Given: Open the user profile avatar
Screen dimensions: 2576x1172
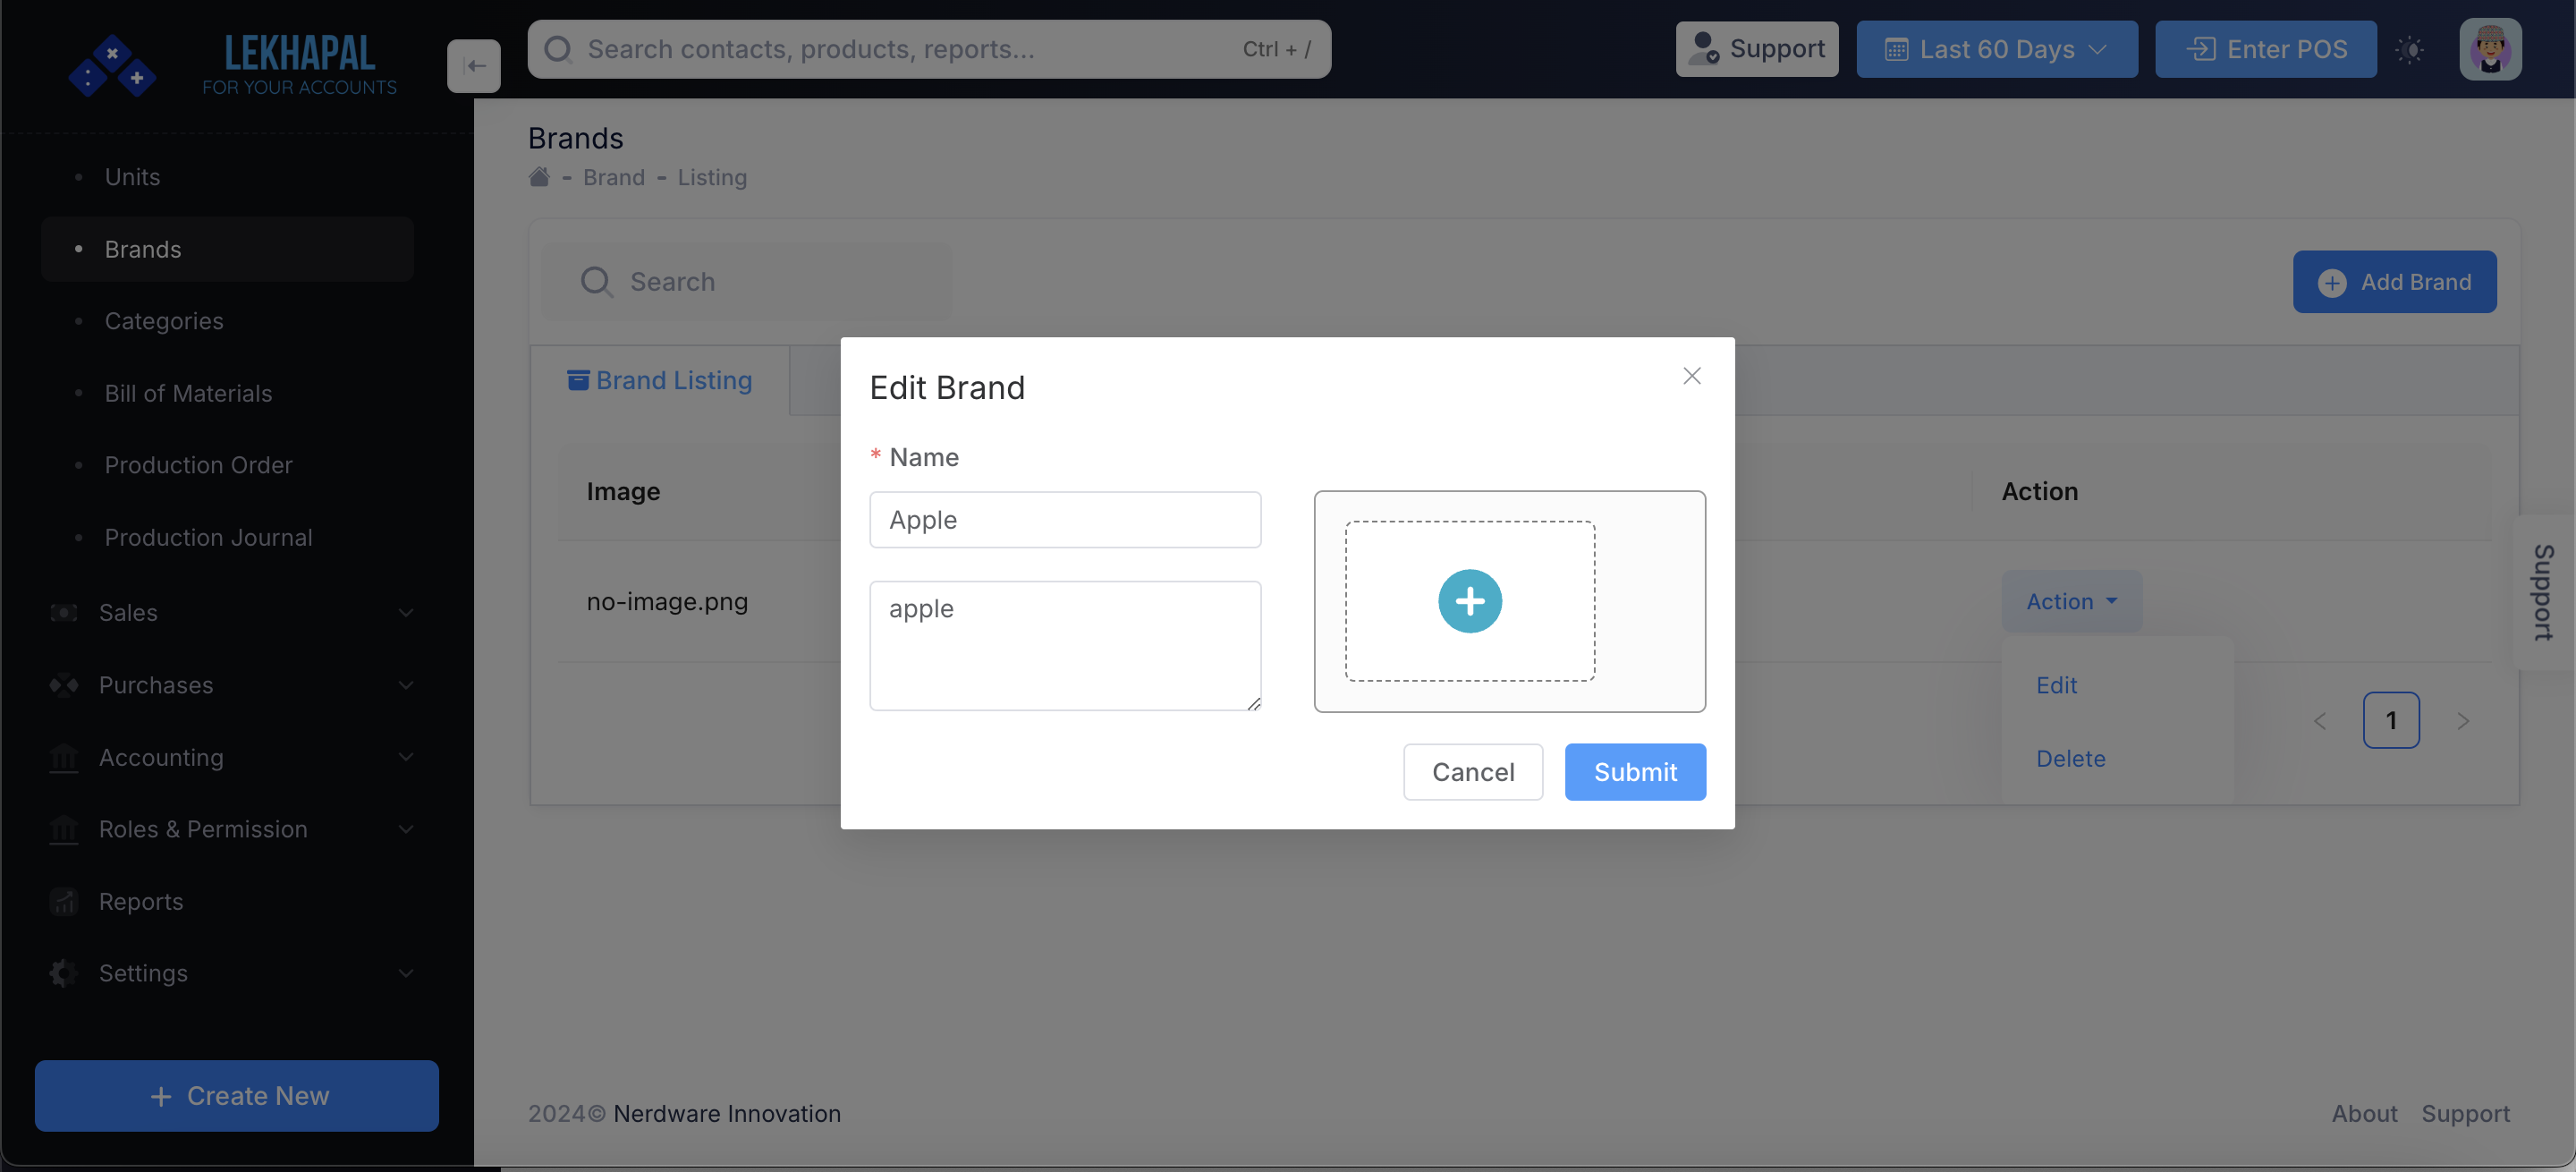Looking at the screenshot, I should (2491, 49).
